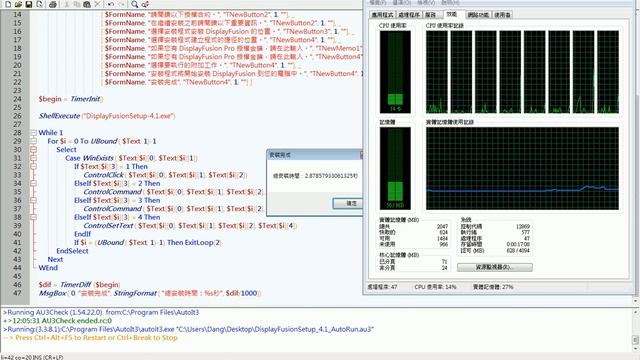Collapse the Case WinExists fold marker
This screenshot has height=360, width=640.
pos(33,158)
